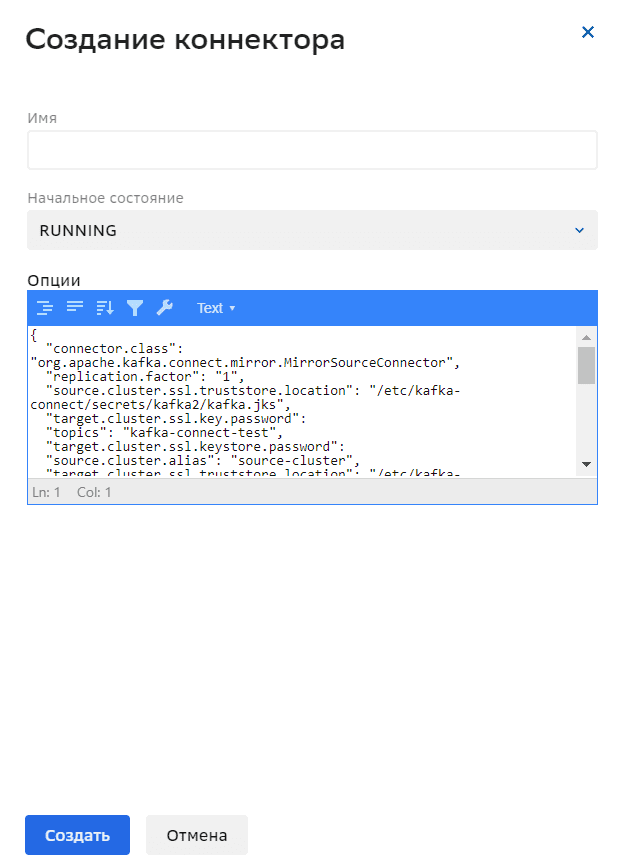Click the Отмена button
This screenshot has height=866, width=622.
(197, 835)
